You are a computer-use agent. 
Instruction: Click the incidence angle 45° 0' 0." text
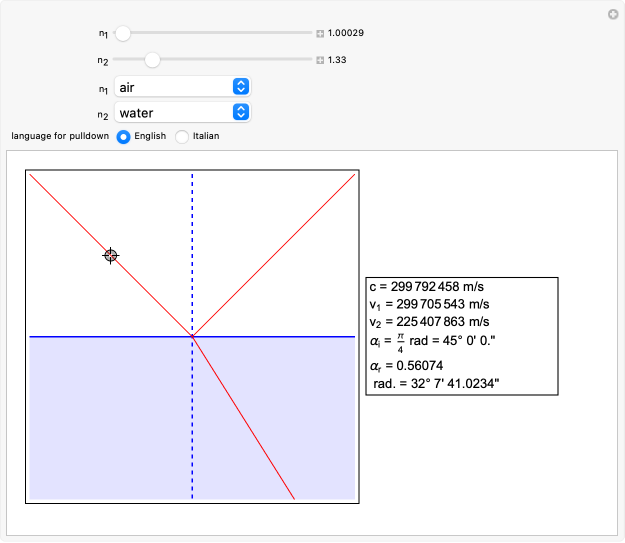pos(469,341)
